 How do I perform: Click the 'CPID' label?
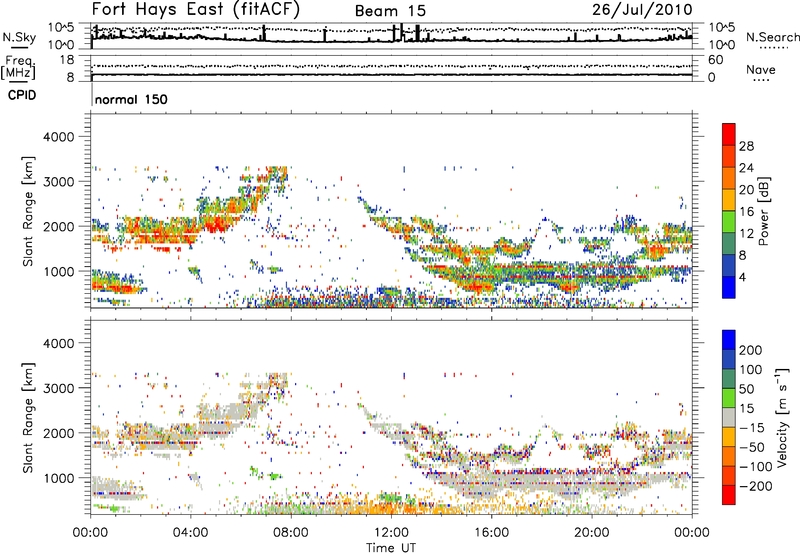pyautogui.click(x=22, y=95)
